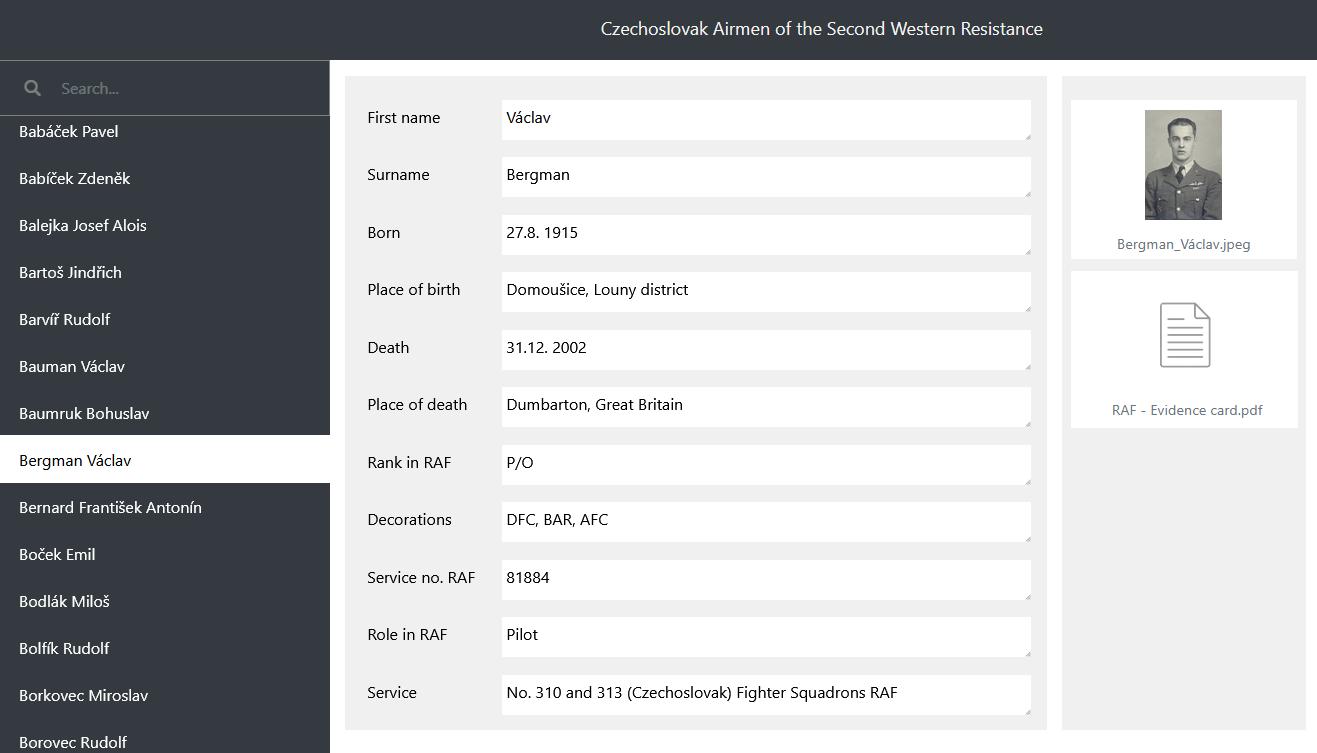Click the Rank in RAF field

[x=766, y=465]
